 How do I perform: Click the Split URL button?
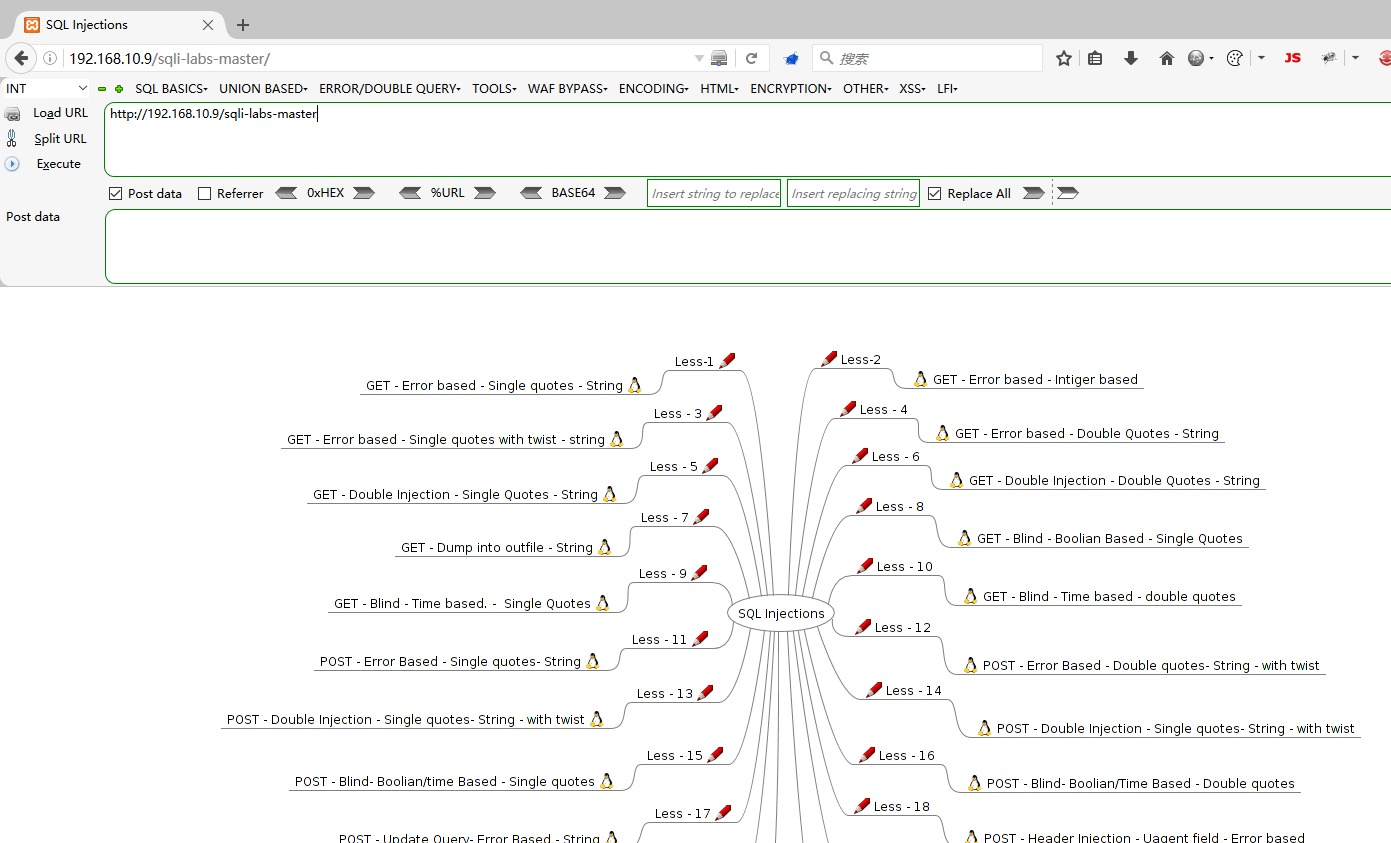(x=47, y=139)
